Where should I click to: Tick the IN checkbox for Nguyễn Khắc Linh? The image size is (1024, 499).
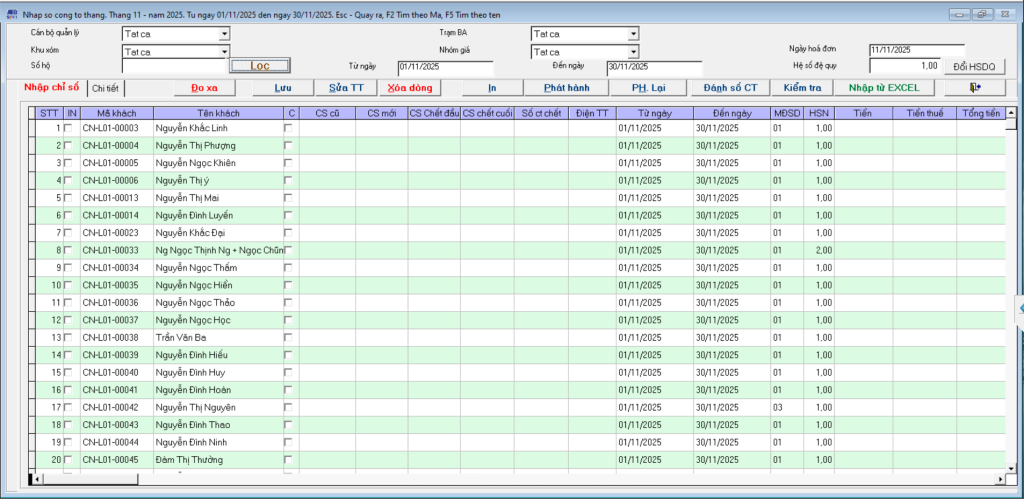click(x=69, y=128)
